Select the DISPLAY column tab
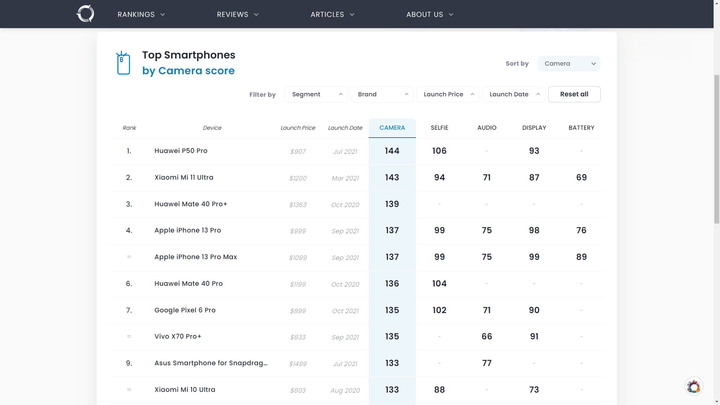Image resolution: width=720 pixels, height=405 pixels. pos(534,128)
